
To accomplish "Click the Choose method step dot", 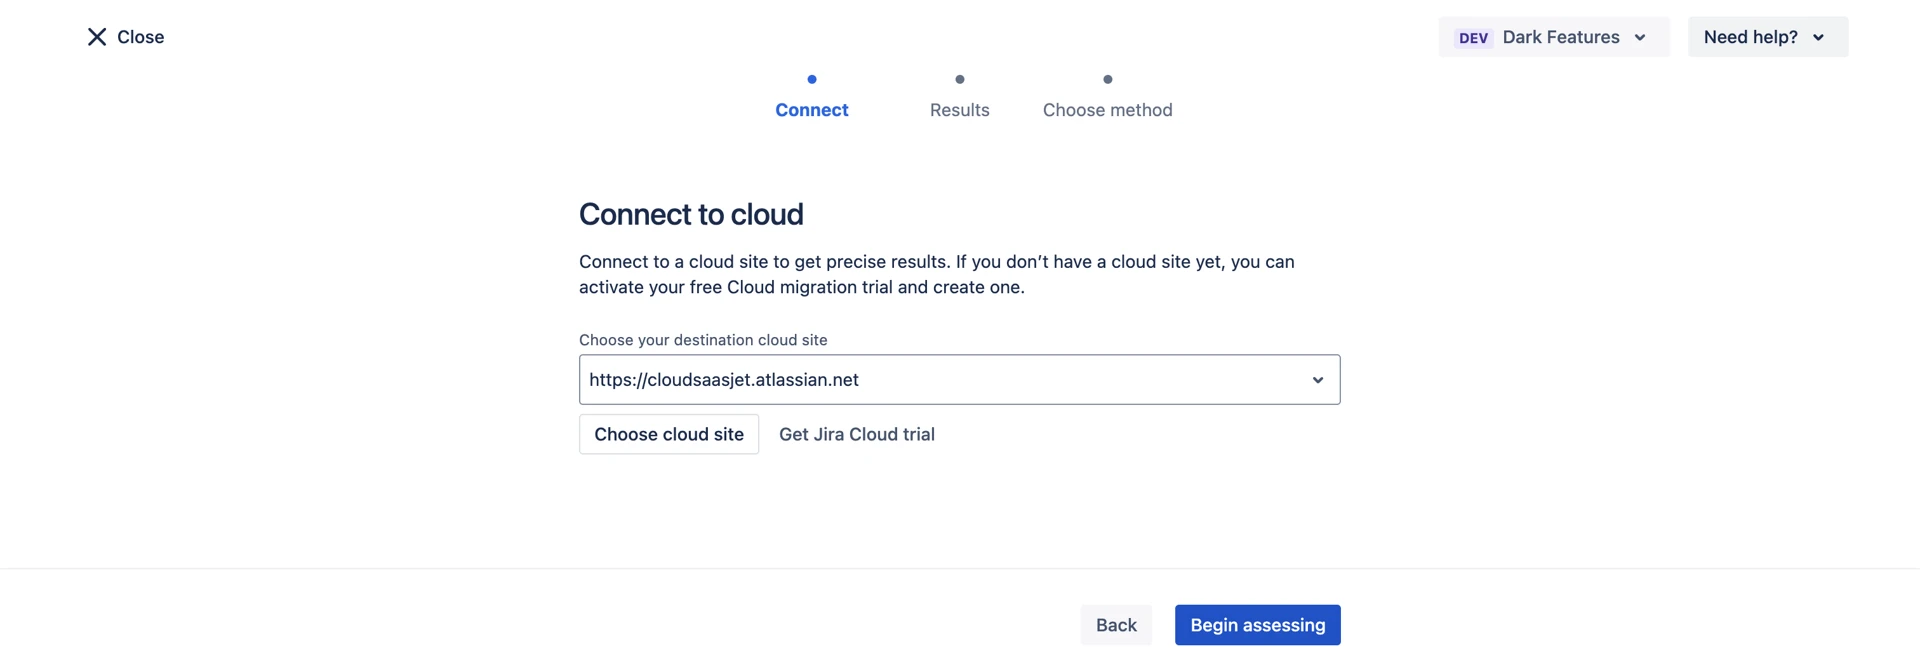I will (1107, 79).
